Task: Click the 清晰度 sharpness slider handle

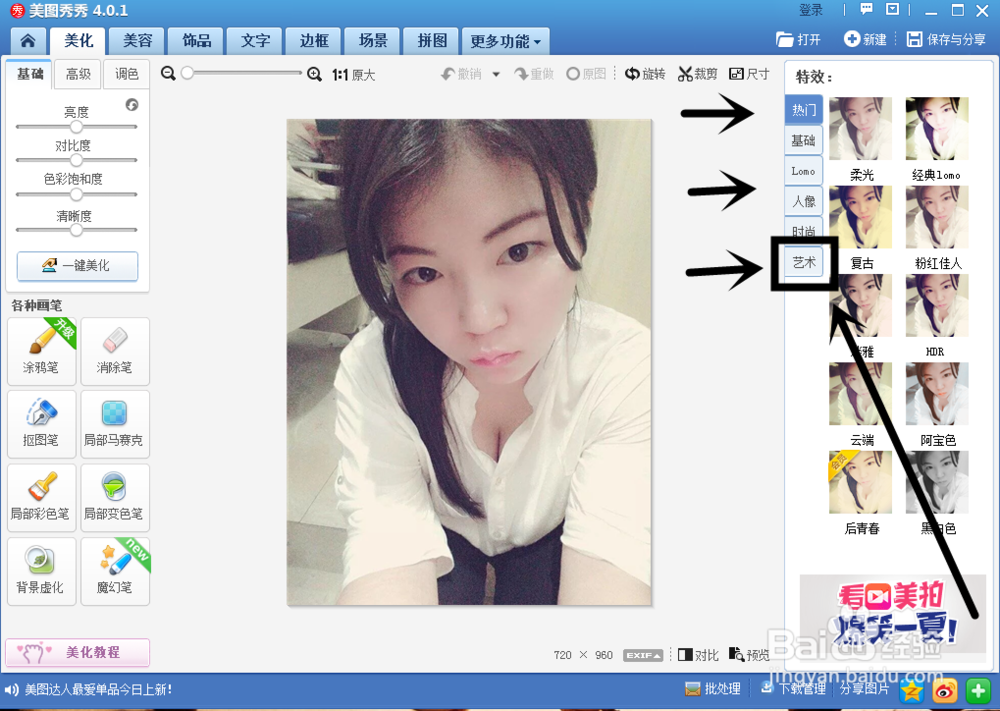Action: tap(76, 230)
